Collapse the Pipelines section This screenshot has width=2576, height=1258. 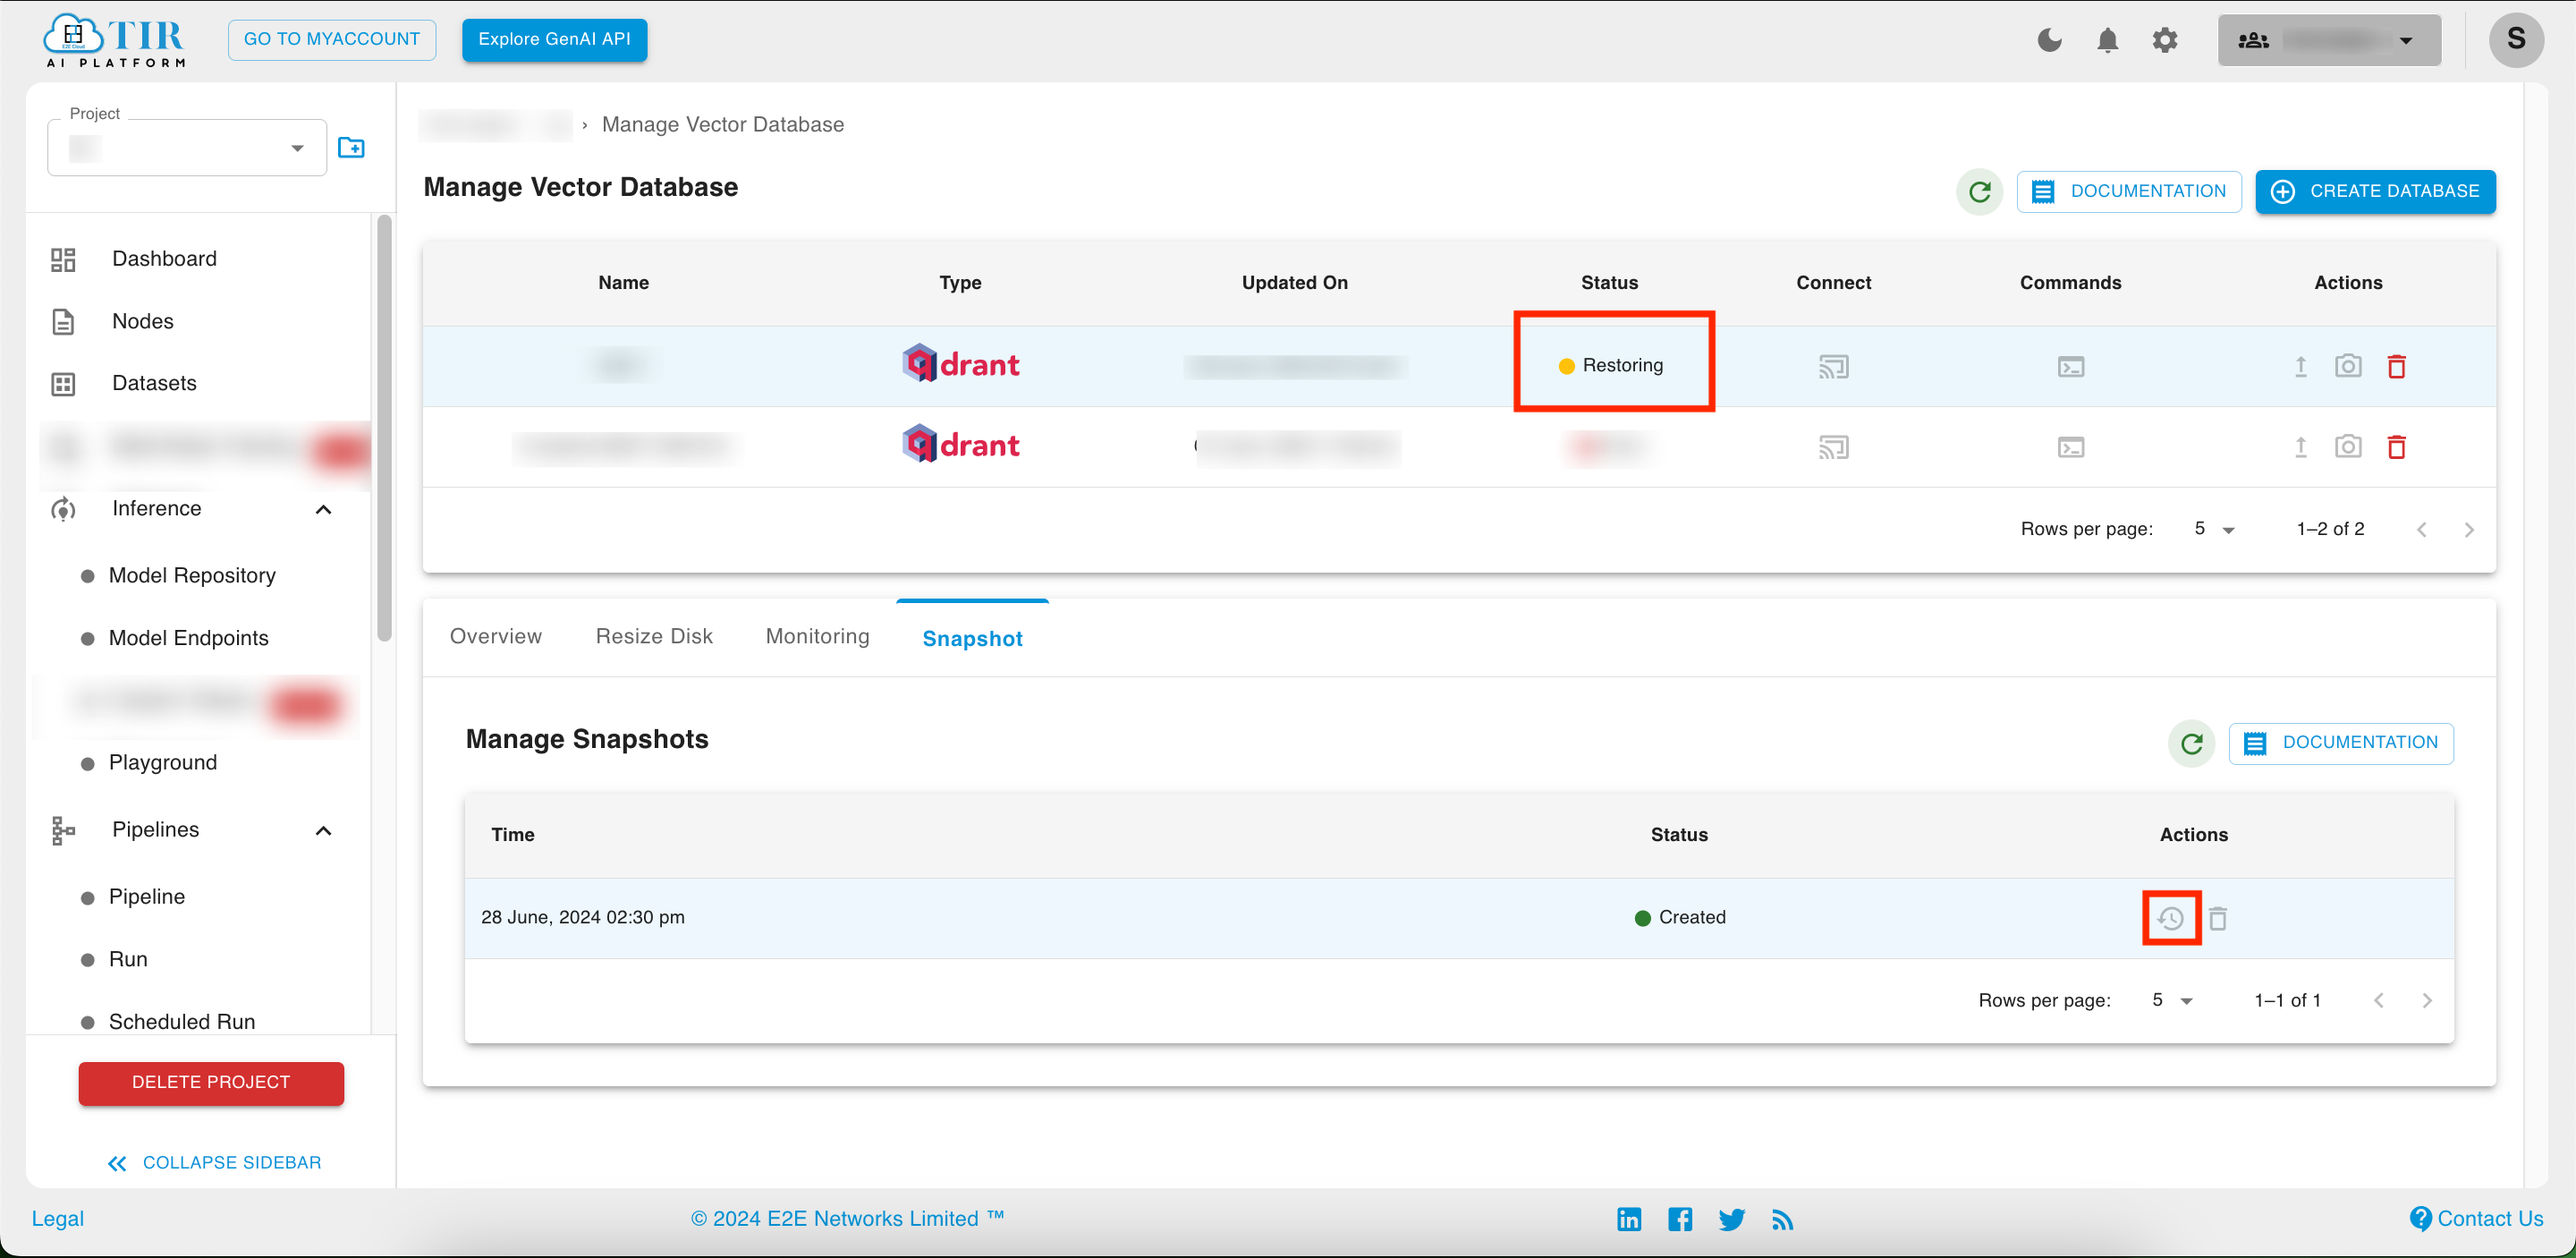pos(323,831)
